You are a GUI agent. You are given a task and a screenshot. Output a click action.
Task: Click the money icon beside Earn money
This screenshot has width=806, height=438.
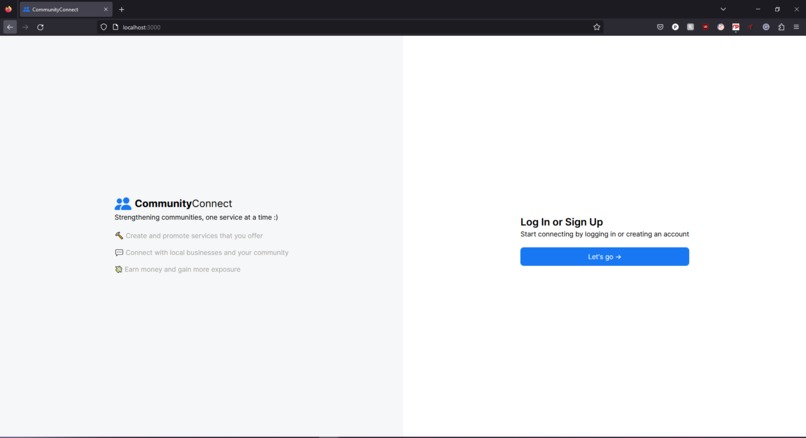pyautogui.click(x=119, y=269)
